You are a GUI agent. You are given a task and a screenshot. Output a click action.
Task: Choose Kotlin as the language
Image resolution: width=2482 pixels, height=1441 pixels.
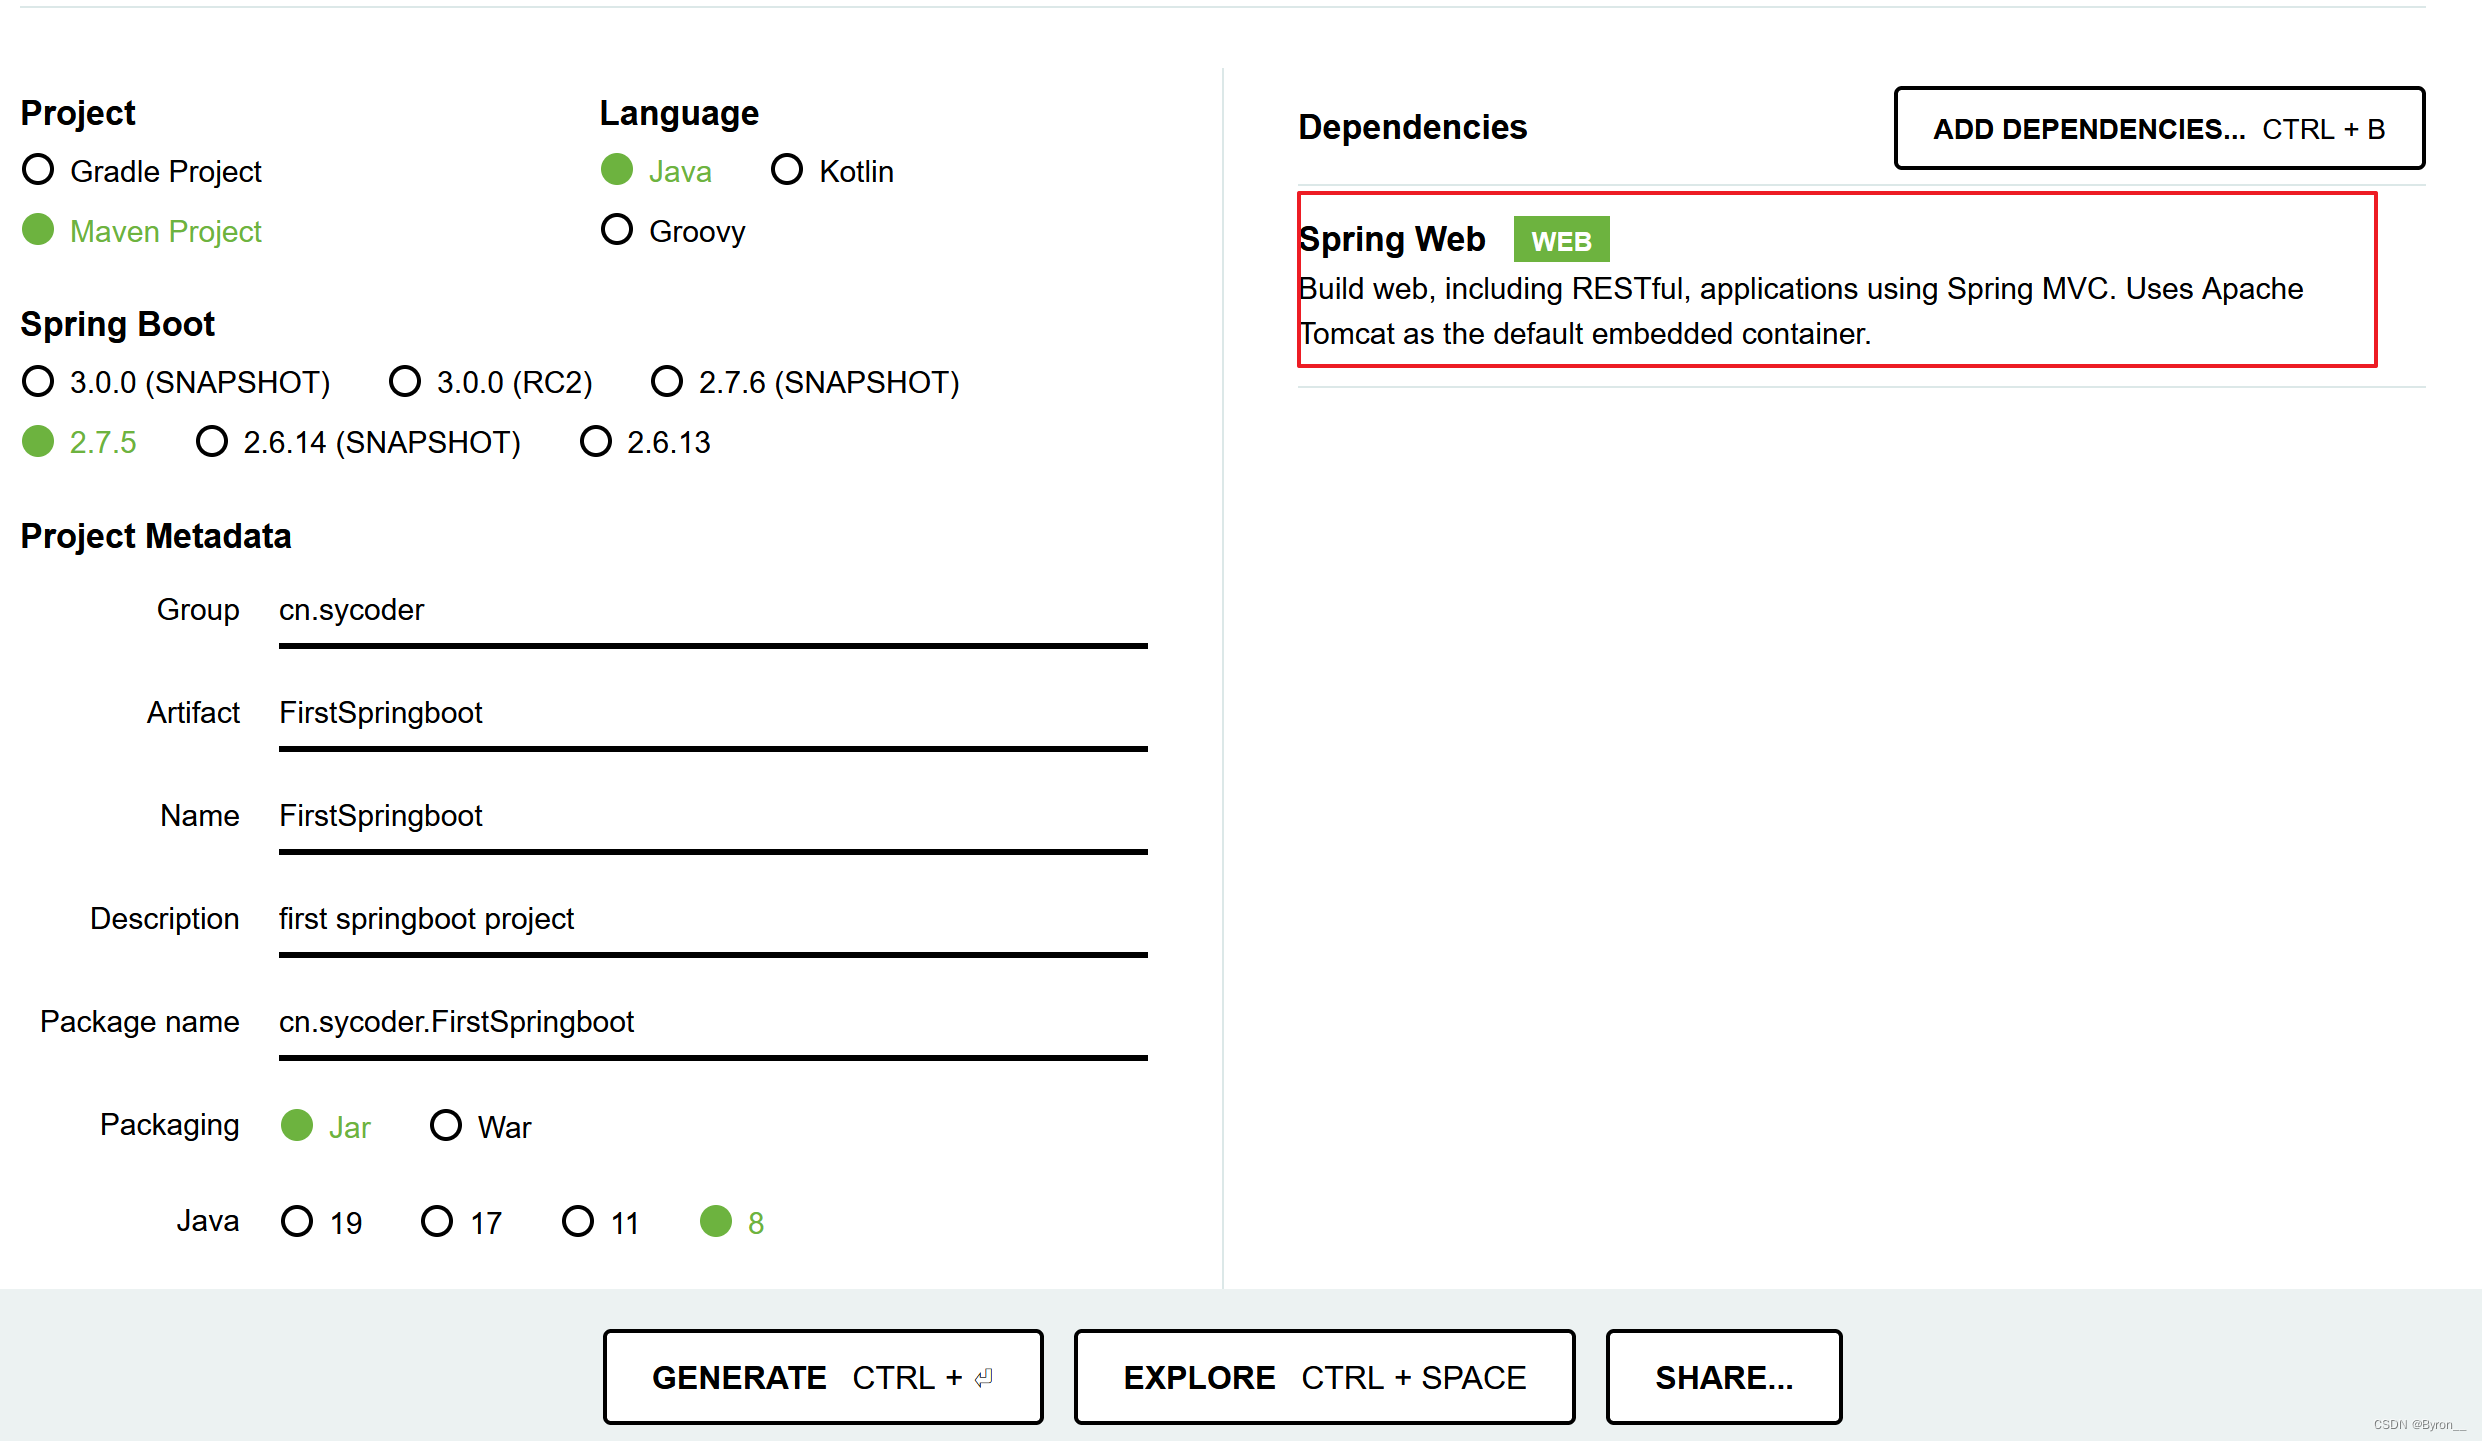pos(832,171)
